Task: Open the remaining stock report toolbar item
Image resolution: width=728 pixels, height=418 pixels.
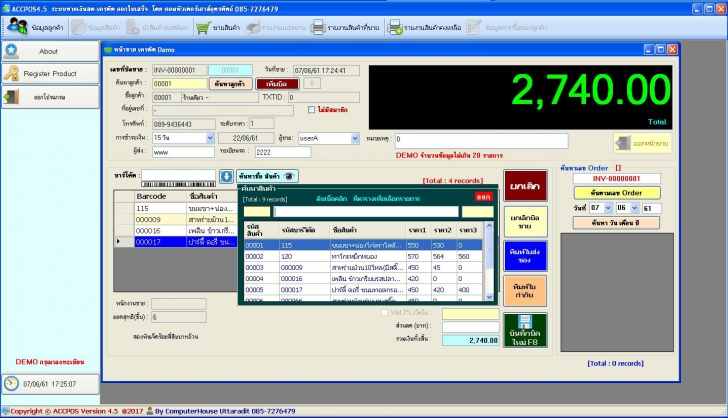Action: [x=425, y=27]
